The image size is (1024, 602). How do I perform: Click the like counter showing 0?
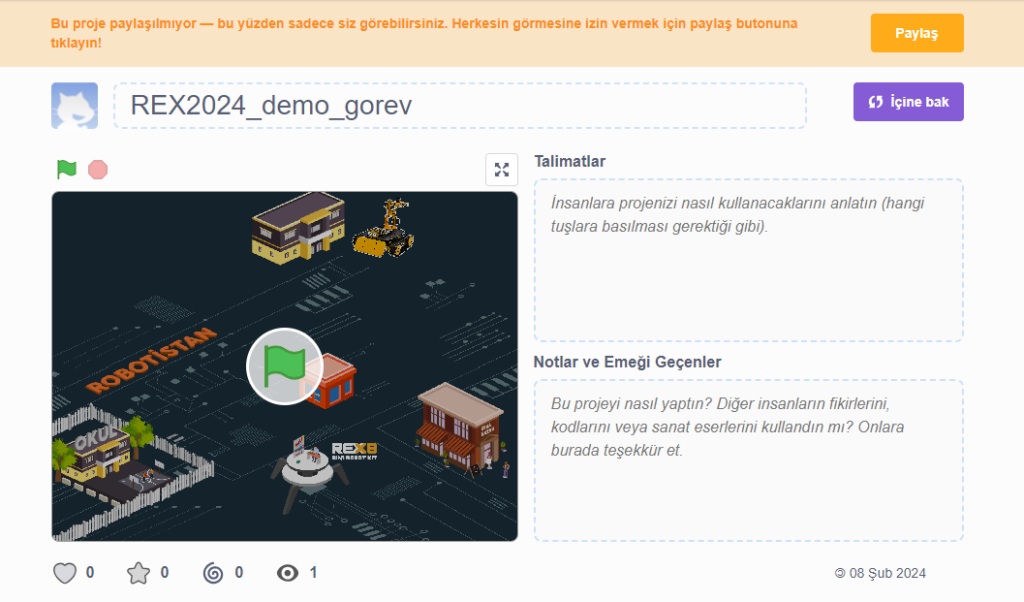click(90, 572)
